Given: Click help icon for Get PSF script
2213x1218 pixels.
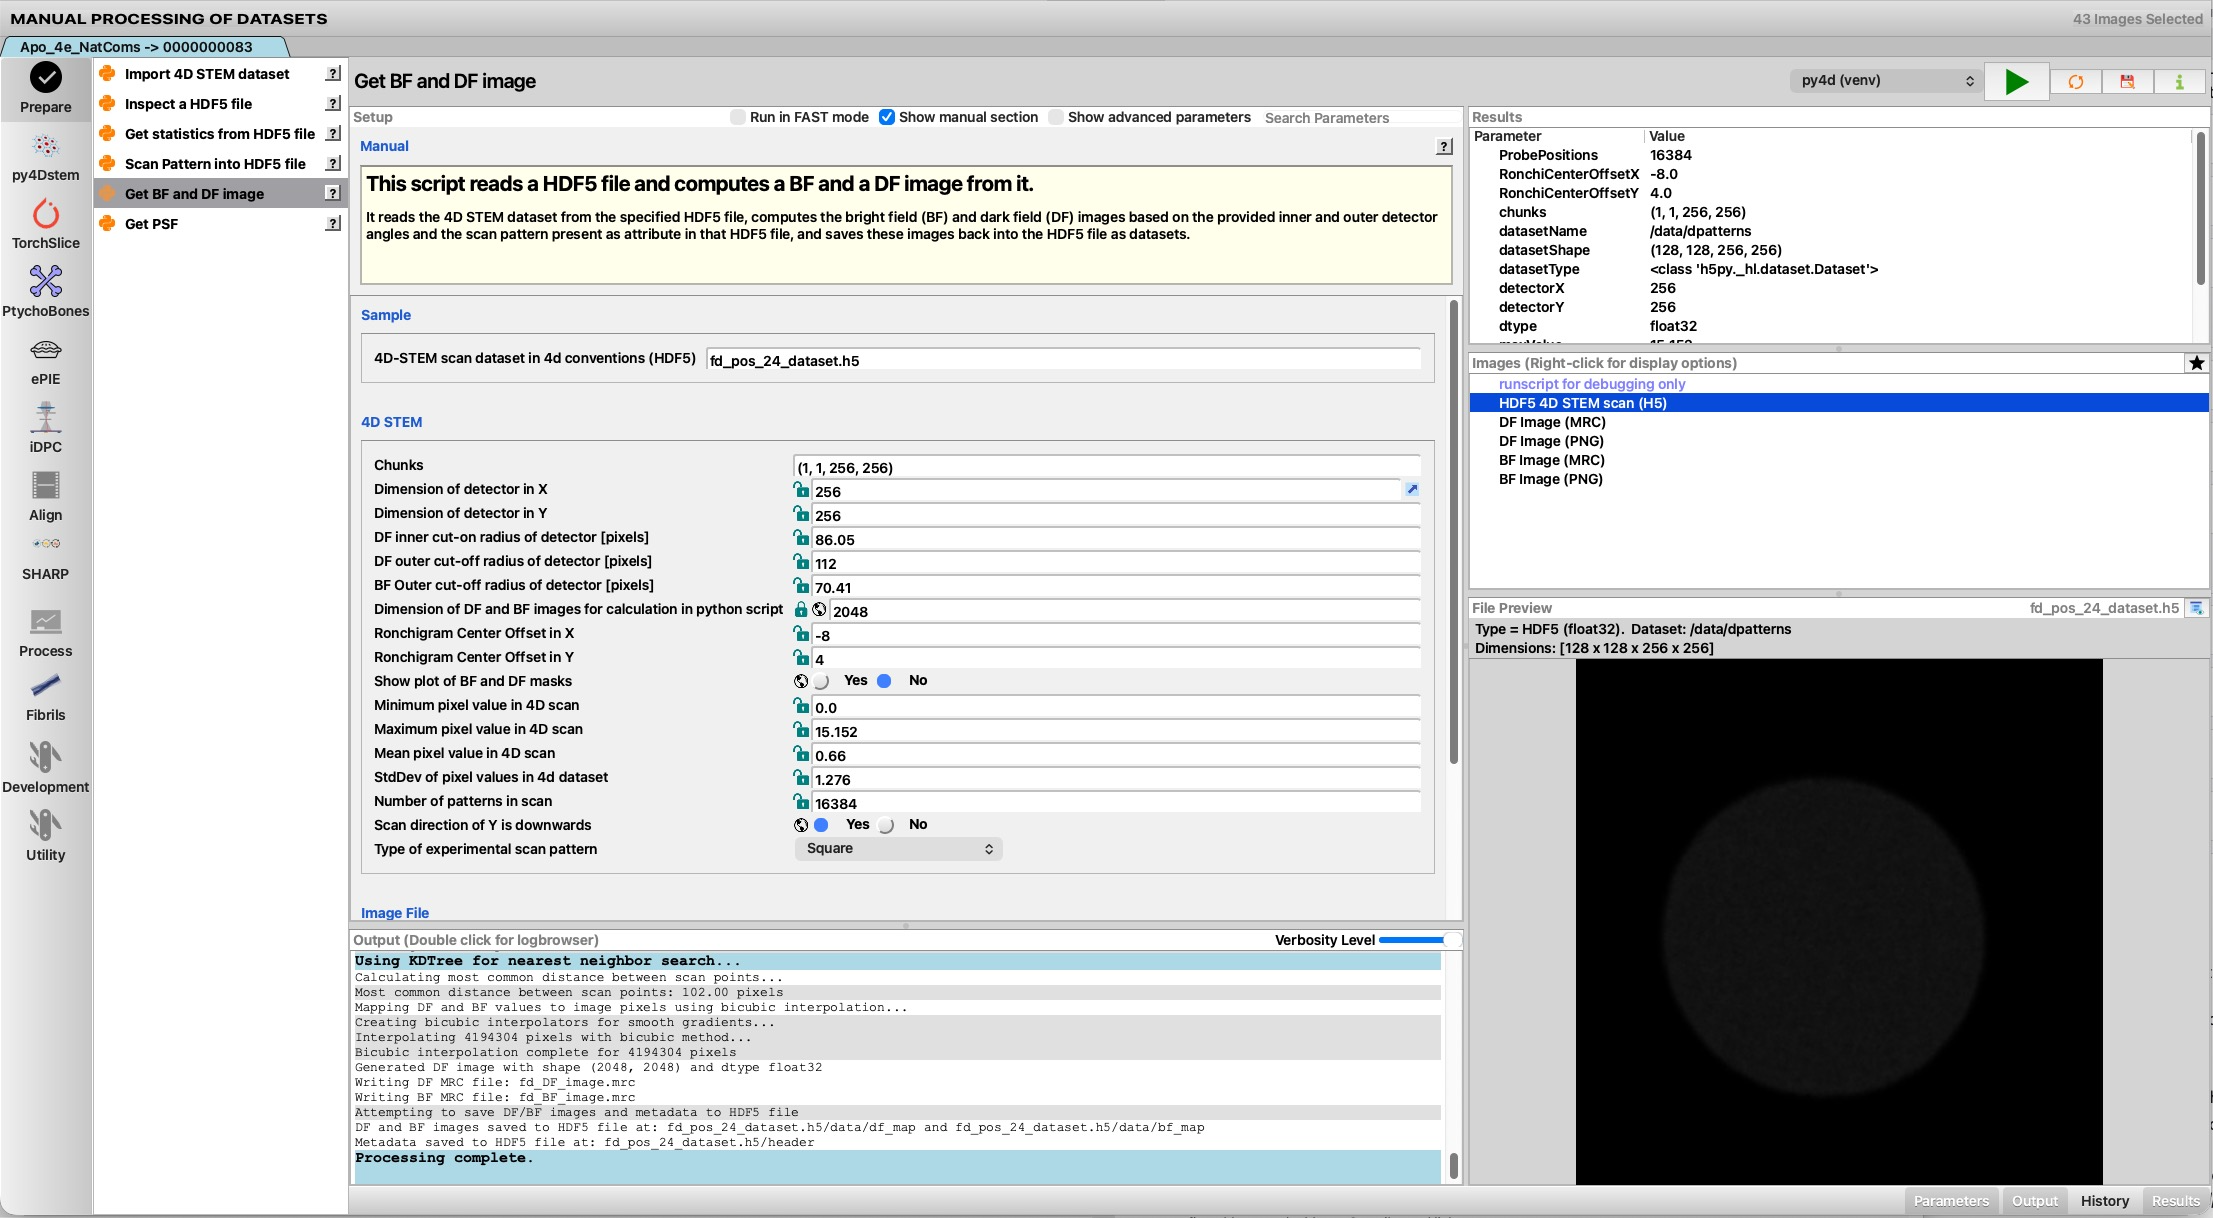Looking at the screenshot, I should 333,224.
